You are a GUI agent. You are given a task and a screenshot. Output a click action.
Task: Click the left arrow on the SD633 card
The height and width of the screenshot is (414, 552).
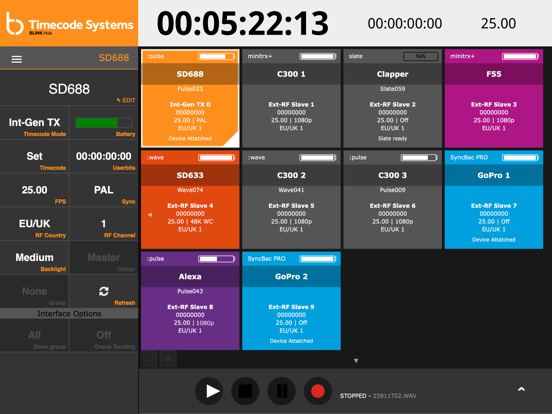click(x=150, y=214)
